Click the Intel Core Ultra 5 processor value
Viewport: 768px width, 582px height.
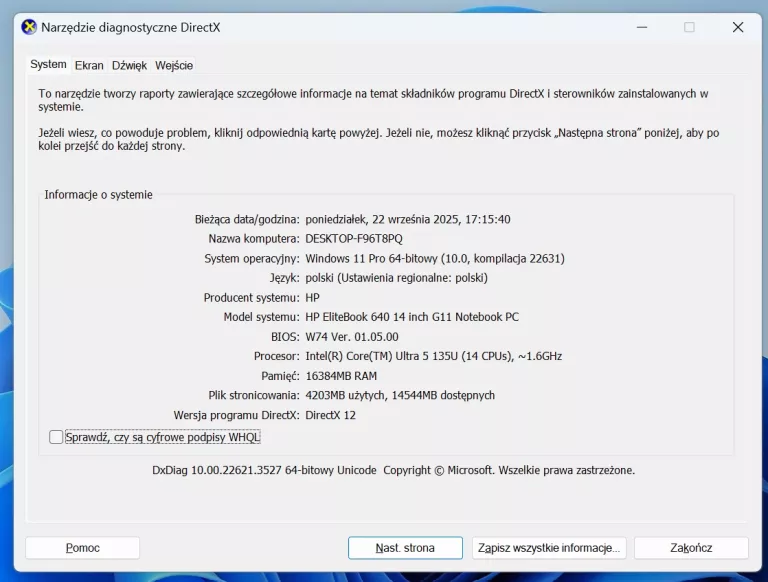tap(433, 356)
